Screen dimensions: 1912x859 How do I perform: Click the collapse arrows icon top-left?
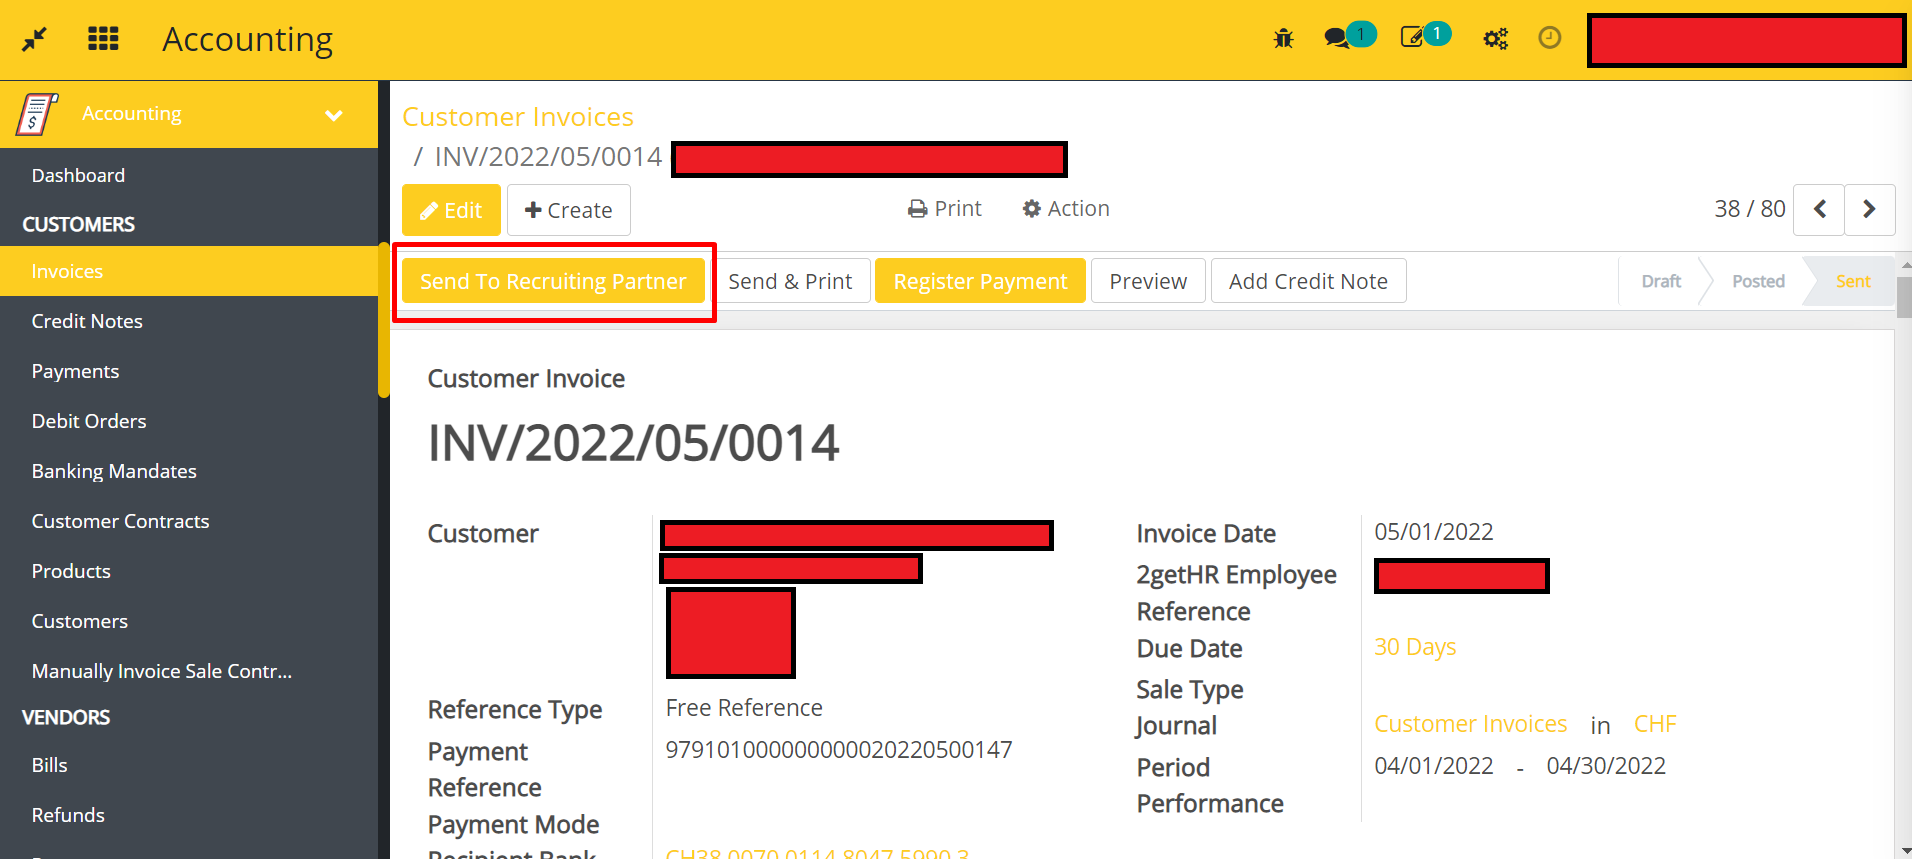coord(35,39)
